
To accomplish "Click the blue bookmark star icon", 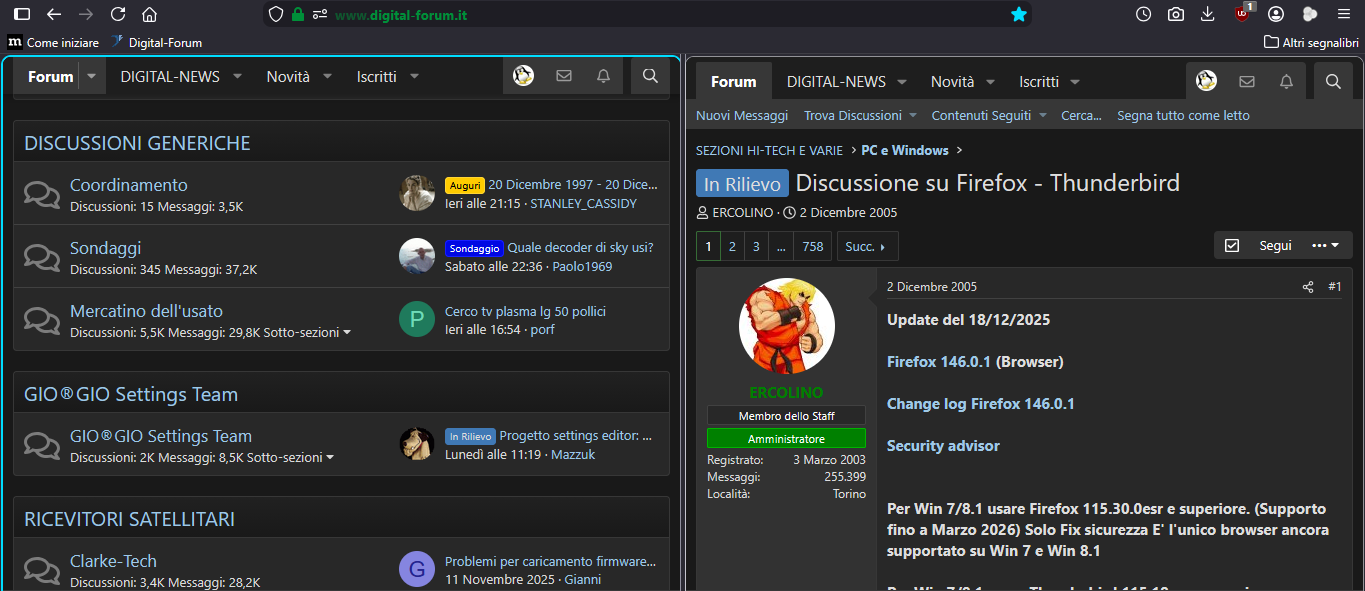I will (1019, 14).
